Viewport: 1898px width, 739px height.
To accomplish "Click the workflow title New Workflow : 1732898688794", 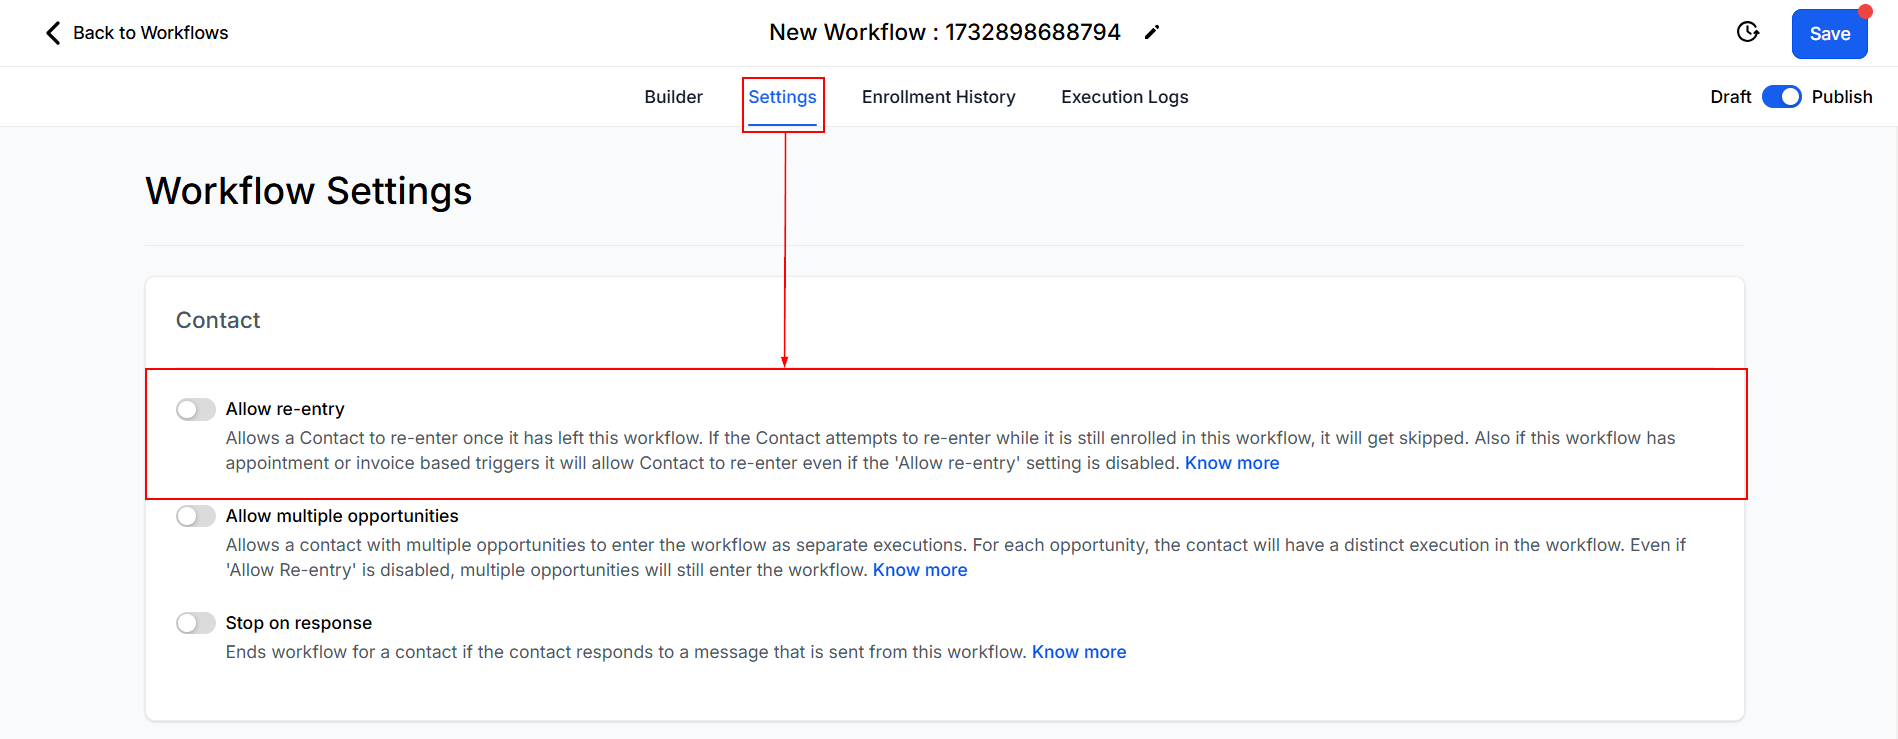I will click(x=944, y=33).
